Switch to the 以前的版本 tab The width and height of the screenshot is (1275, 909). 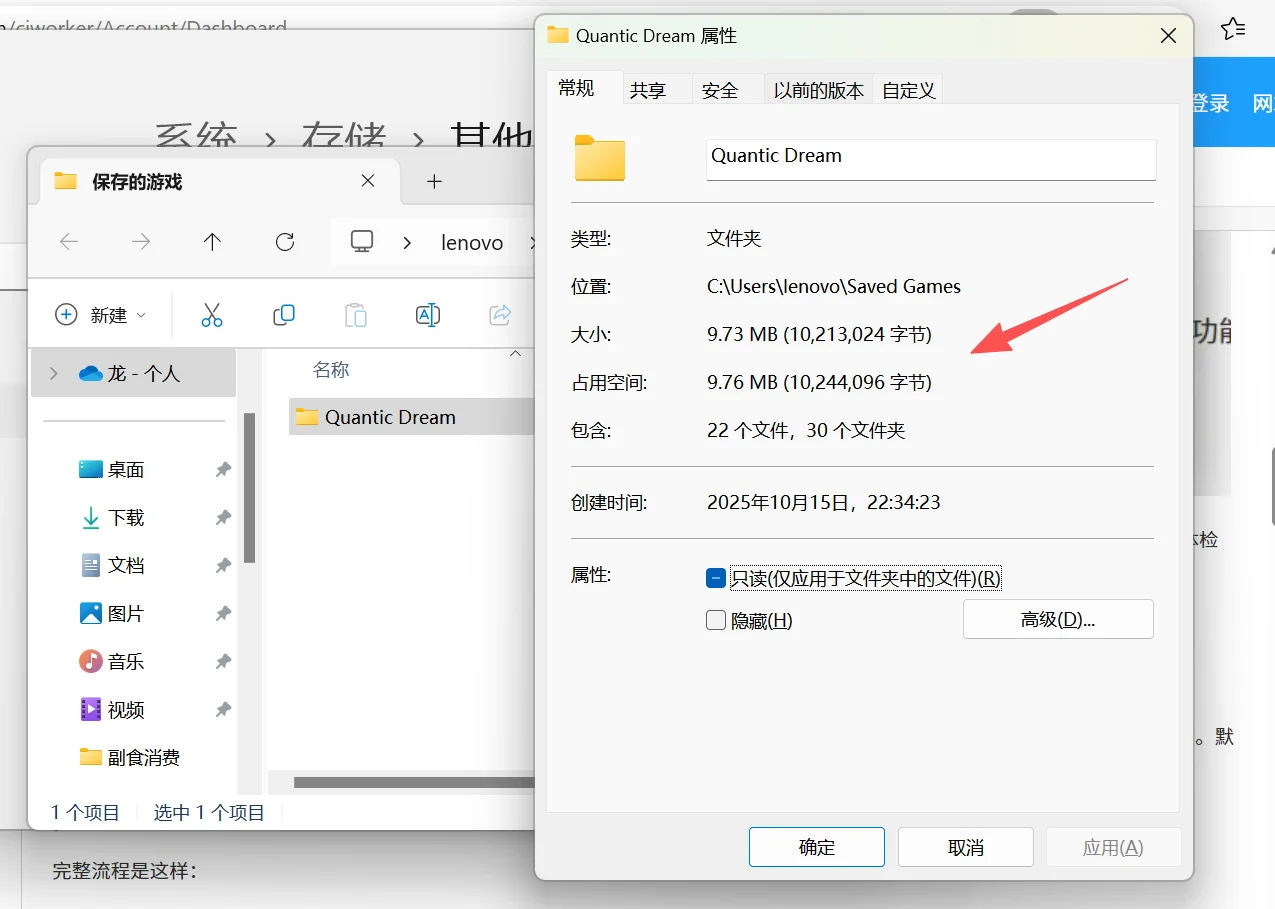point(819,90)
